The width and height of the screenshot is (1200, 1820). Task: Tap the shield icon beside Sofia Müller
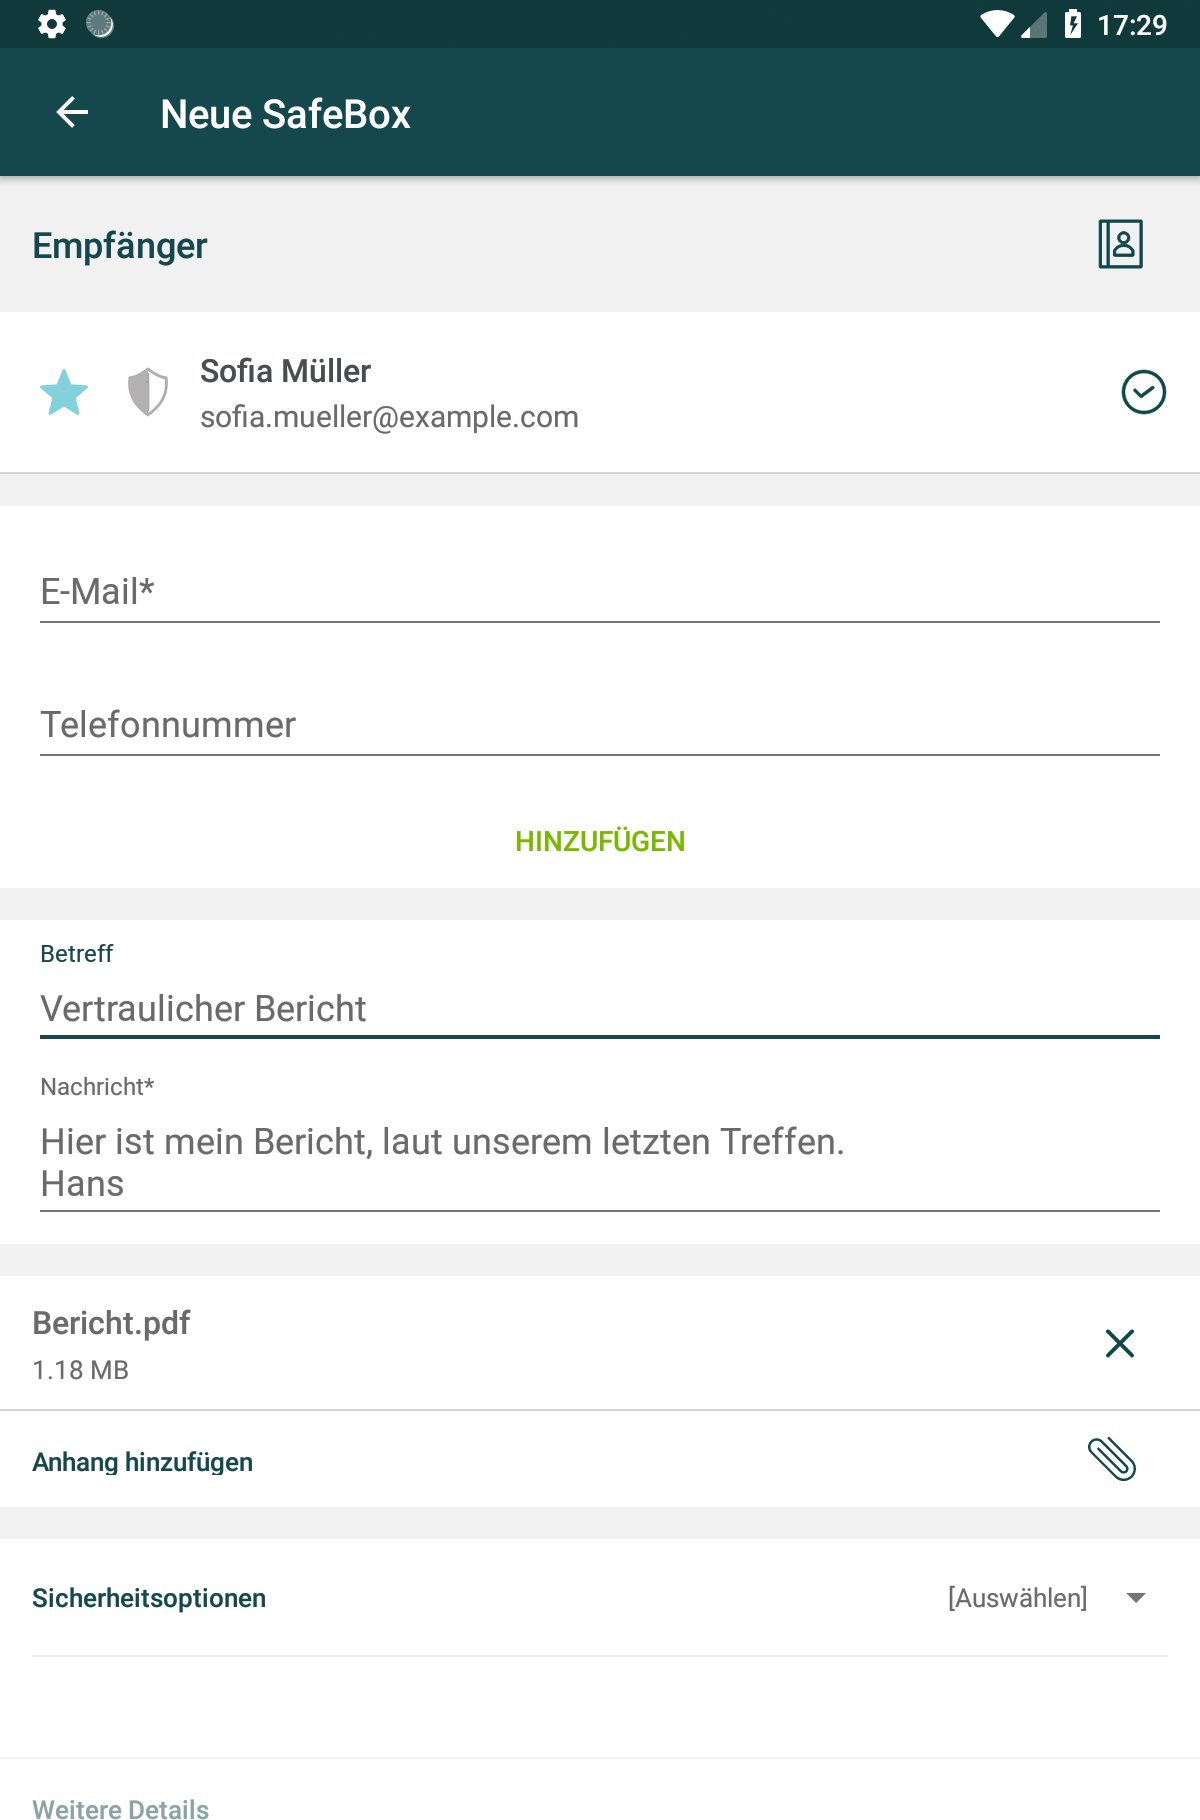147,391
